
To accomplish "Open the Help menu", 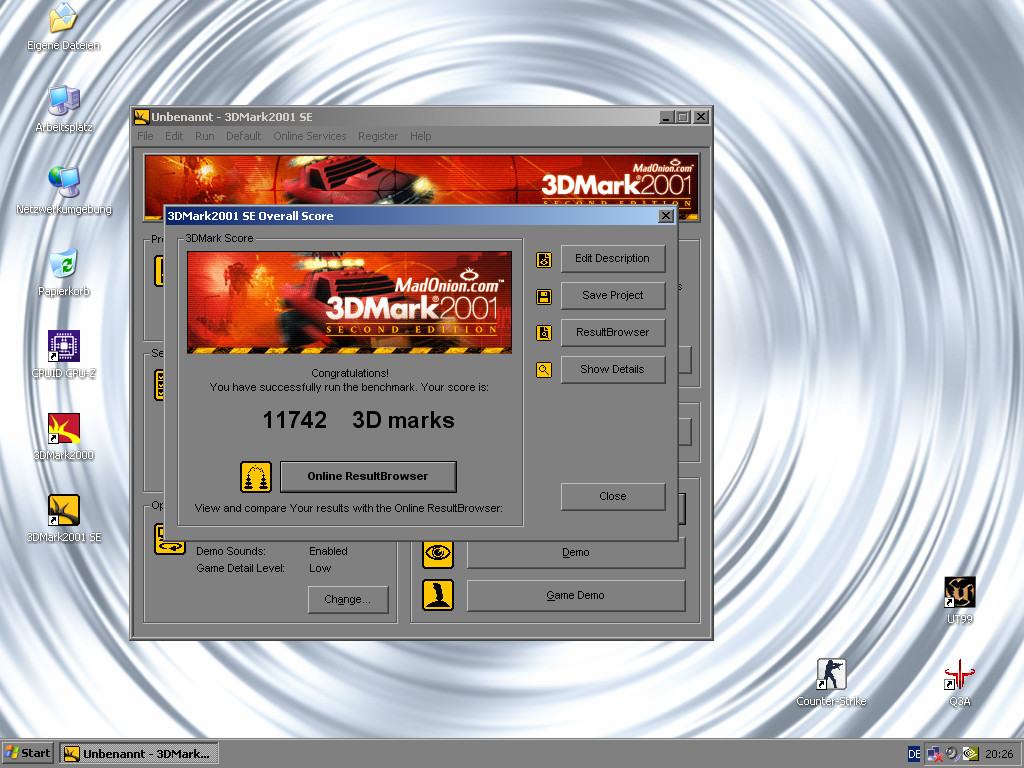I will click(x=421, y=136).
